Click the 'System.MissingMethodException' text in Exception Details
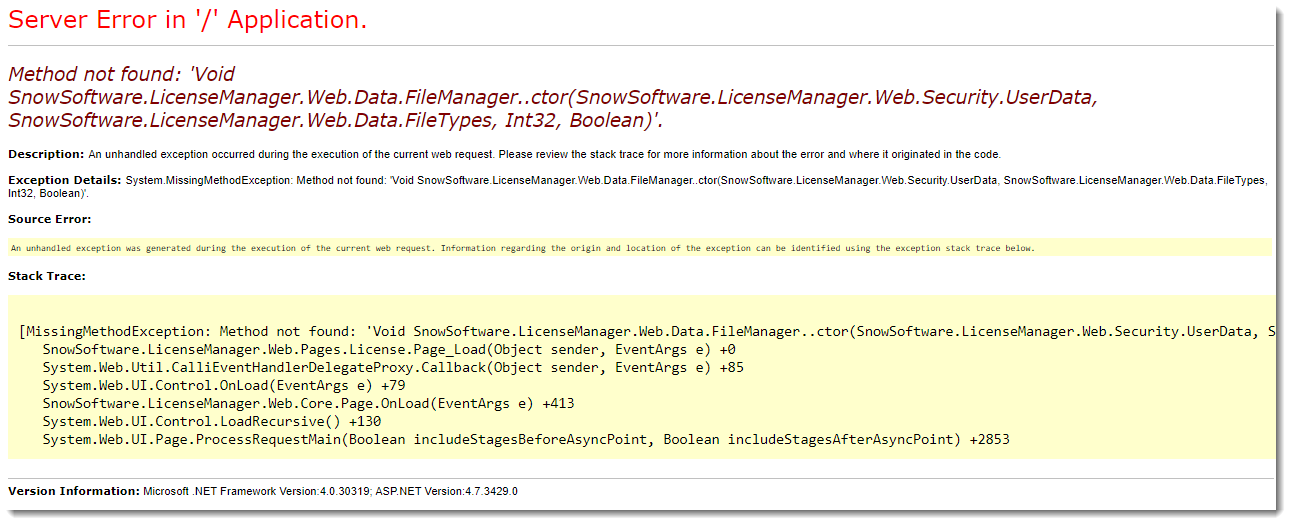Viewport: 1291px width, 525px height. pos(206,180)
